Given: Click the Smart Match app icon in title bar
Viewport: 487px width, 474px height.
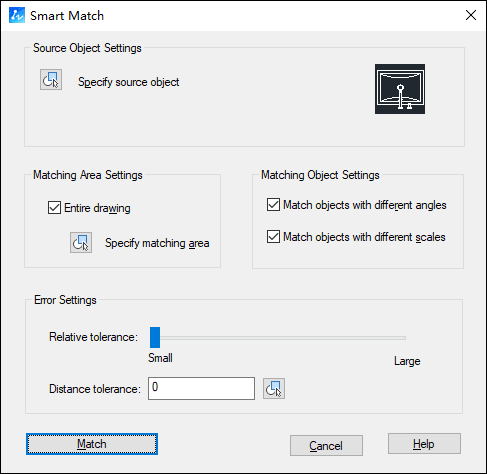Looking at the screenshot, I should [17, 15].
